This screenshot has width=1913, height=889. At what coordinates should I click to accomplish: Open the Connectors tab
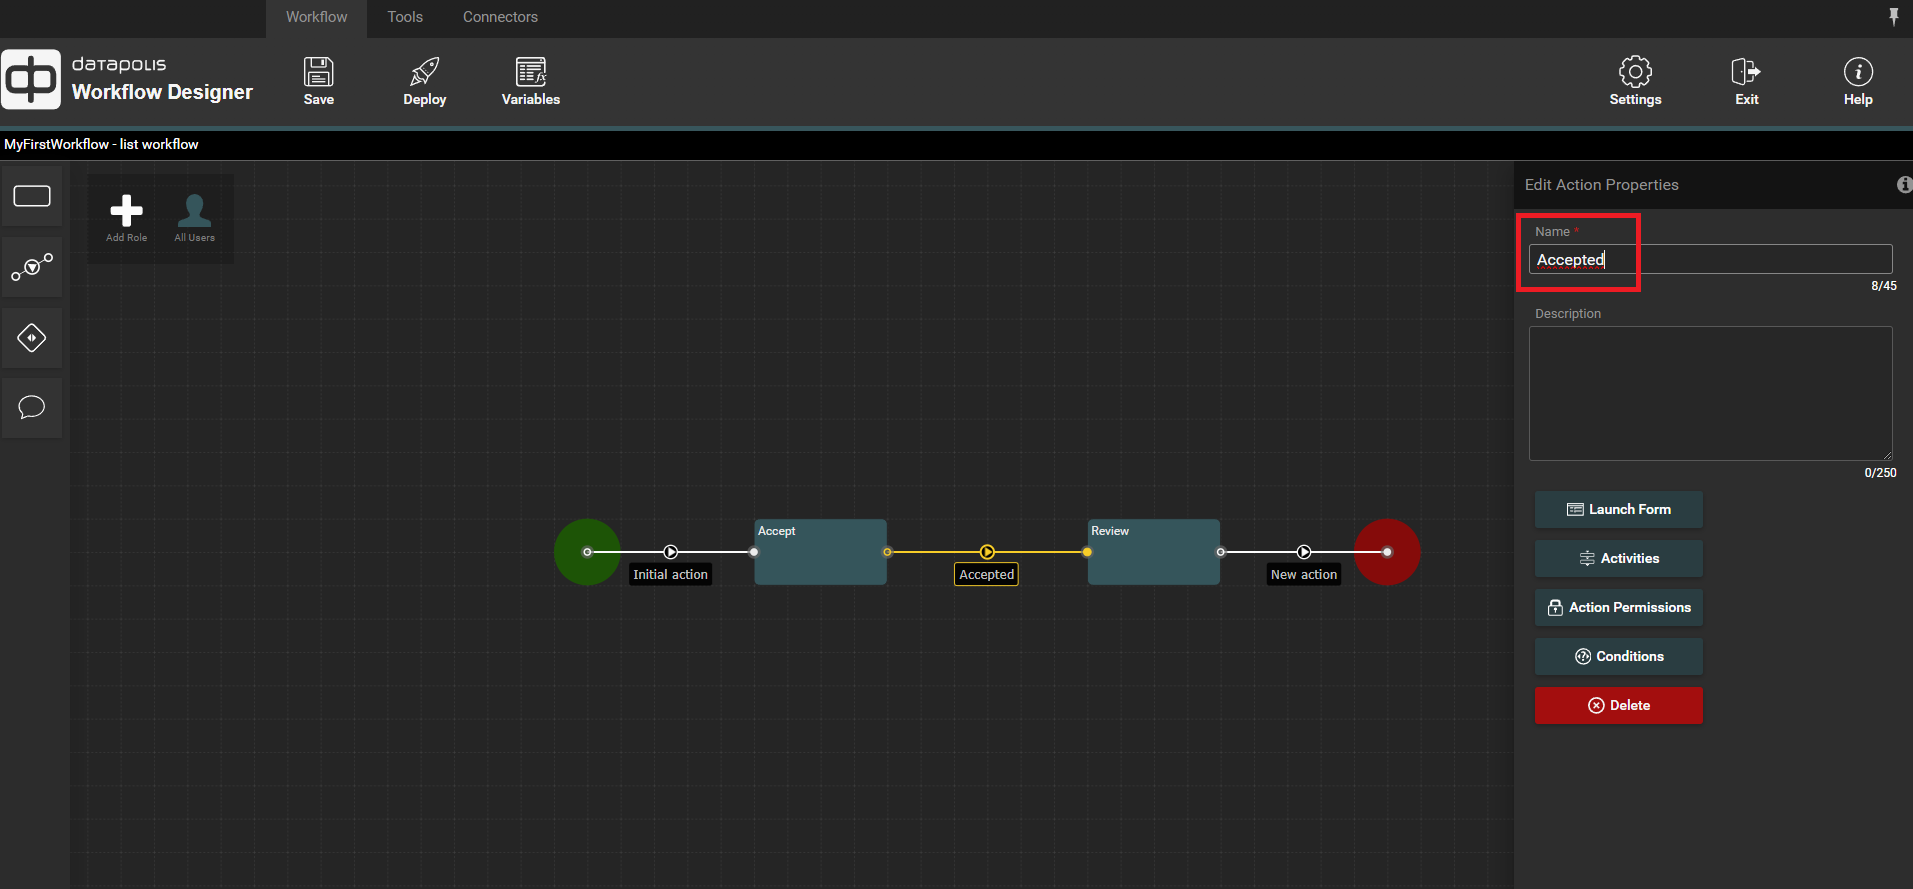click(x=500, y=17)
